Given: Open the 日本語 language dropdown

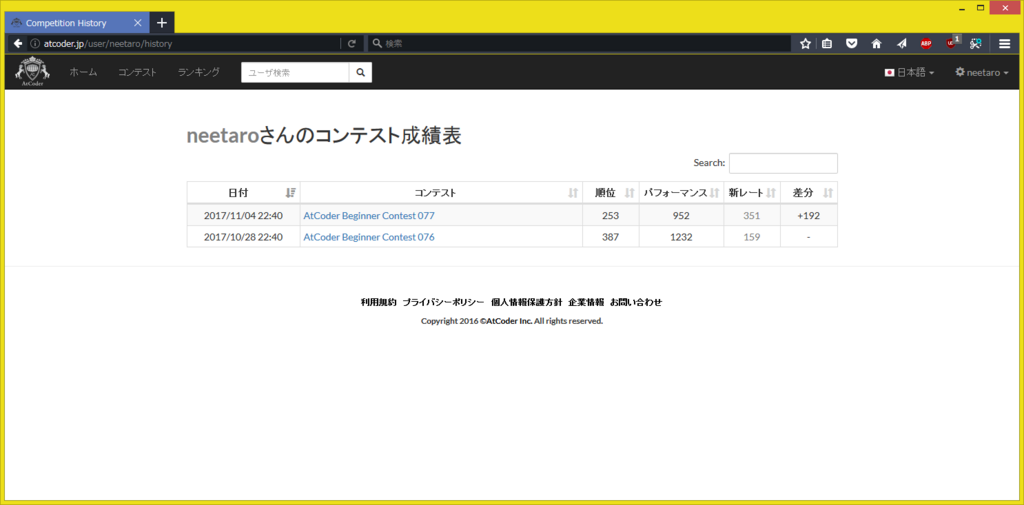Looking at the screenshot, I should coord(909,73).
